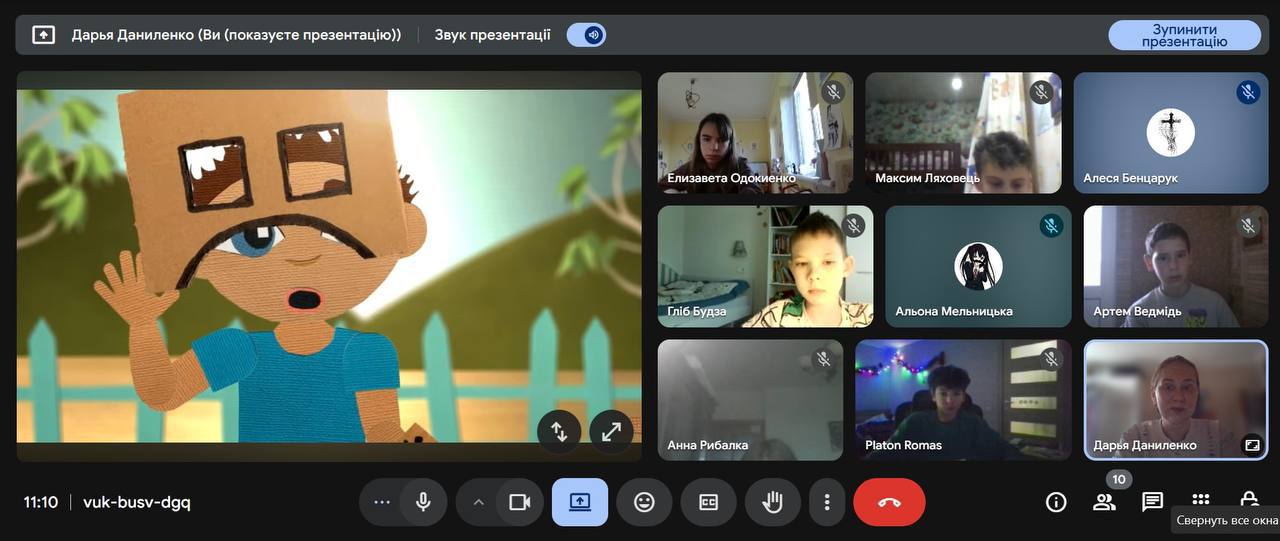This screenshot has width=1280, height=541.
Task: Turn off the camera in the bottom bar
Action: tap(519, 502)
